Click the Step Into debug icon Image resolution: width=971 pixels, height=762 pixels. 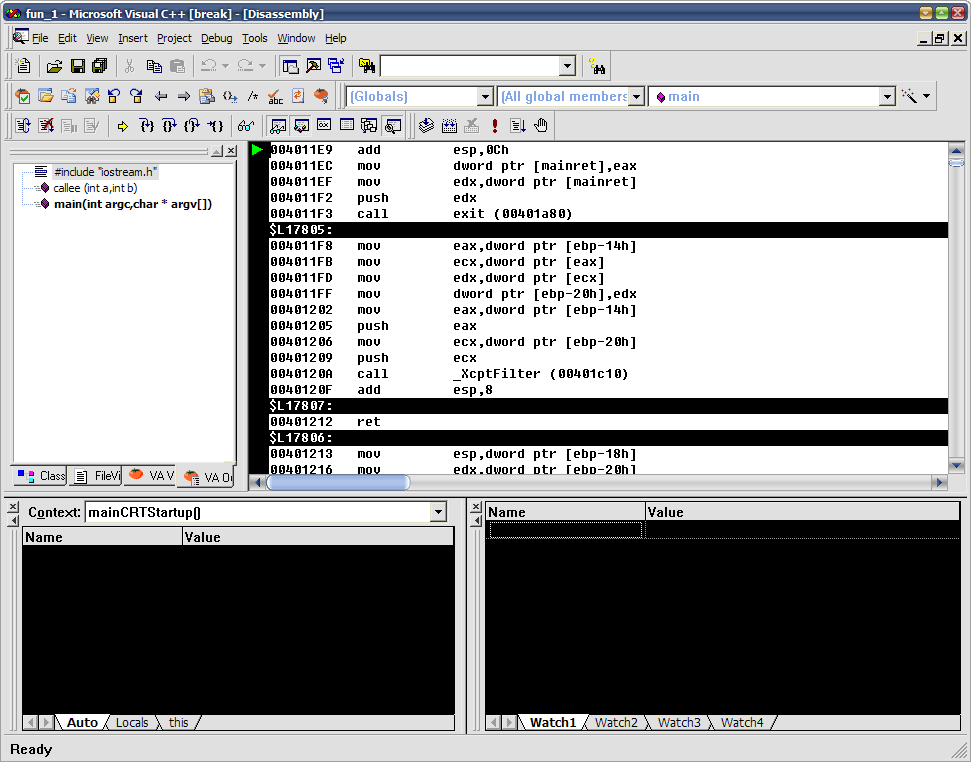pos(146,126)
